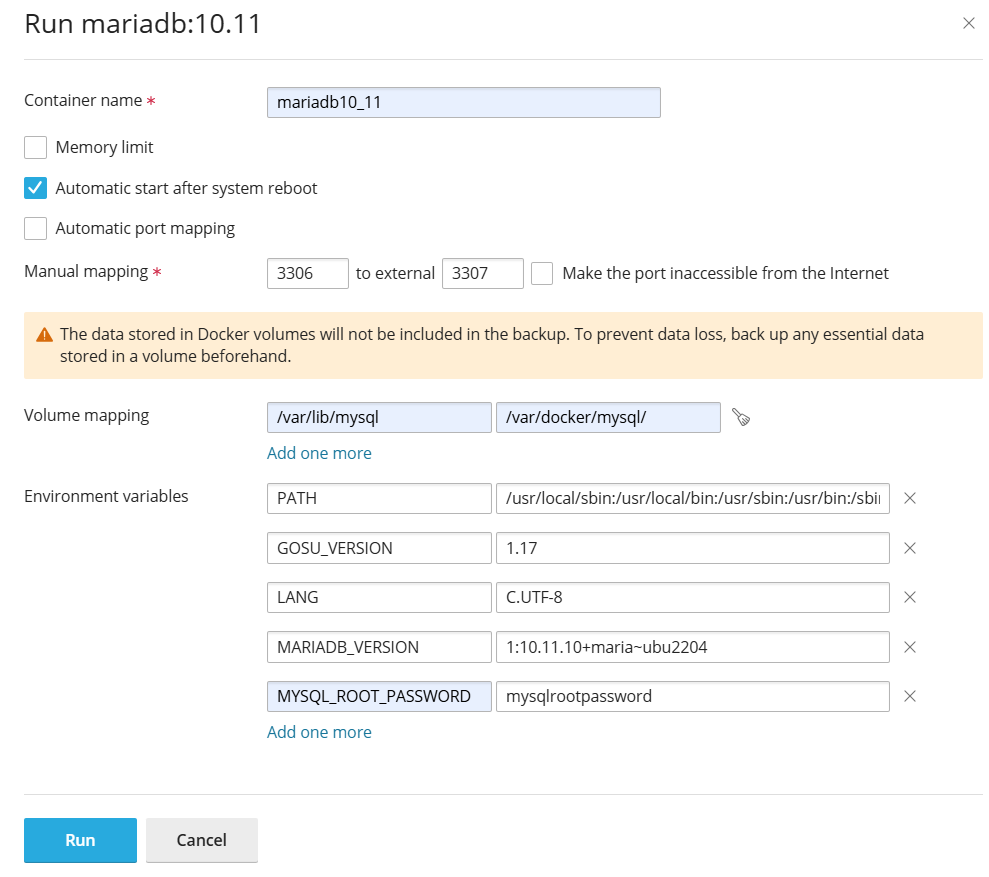
Task: Enable the Memory limit checkbox
Action: tap(36, 148)
